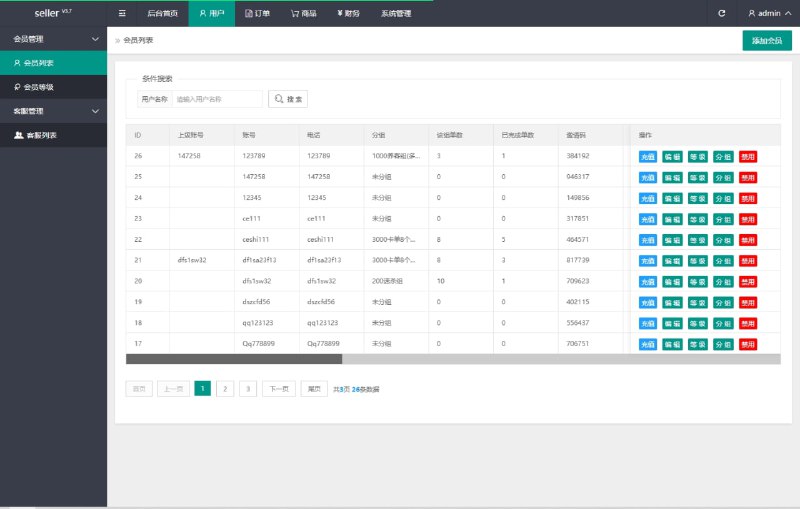
Task: Open 财务 via the yen icon
Action: 341,14
